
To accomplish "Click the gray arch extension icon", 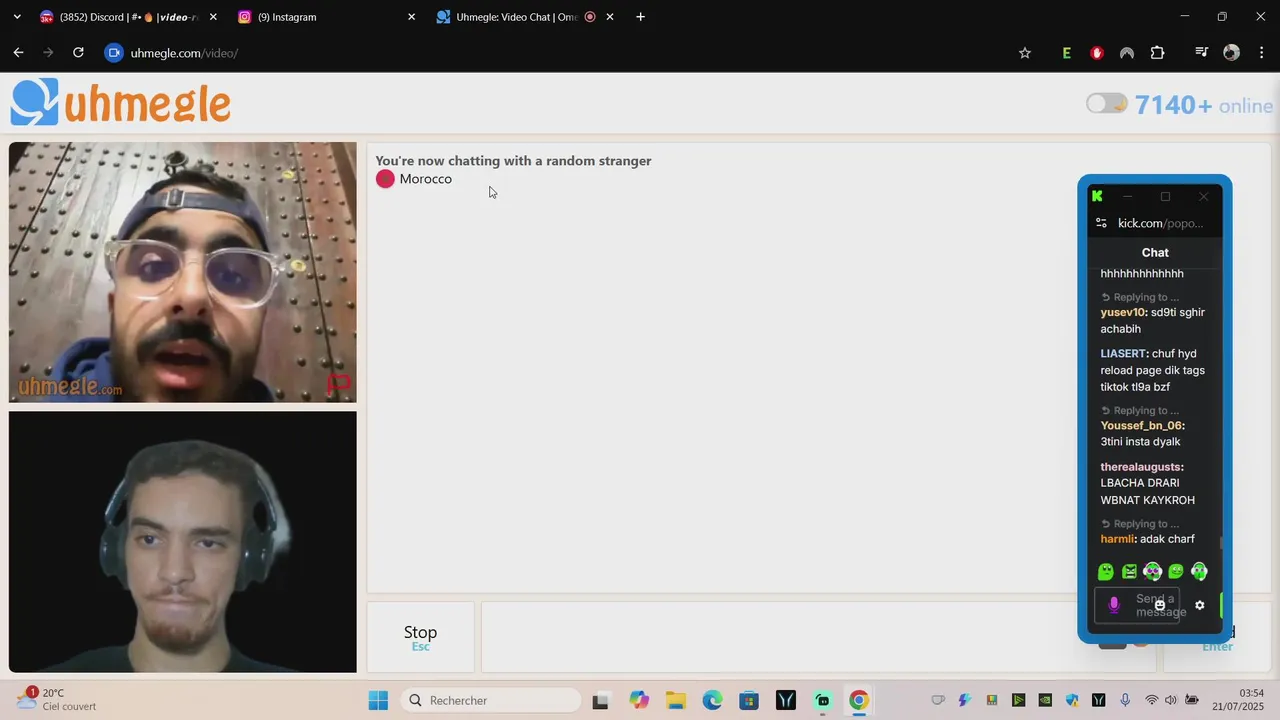I will click(1127, 53).
